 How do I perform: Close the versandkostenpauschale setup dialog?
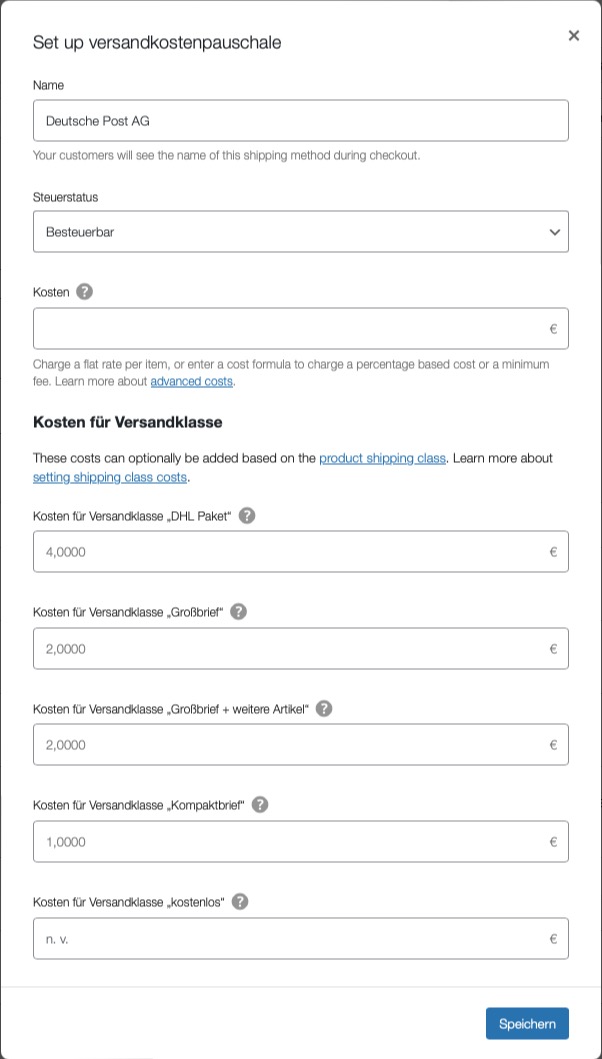point(574,36)
